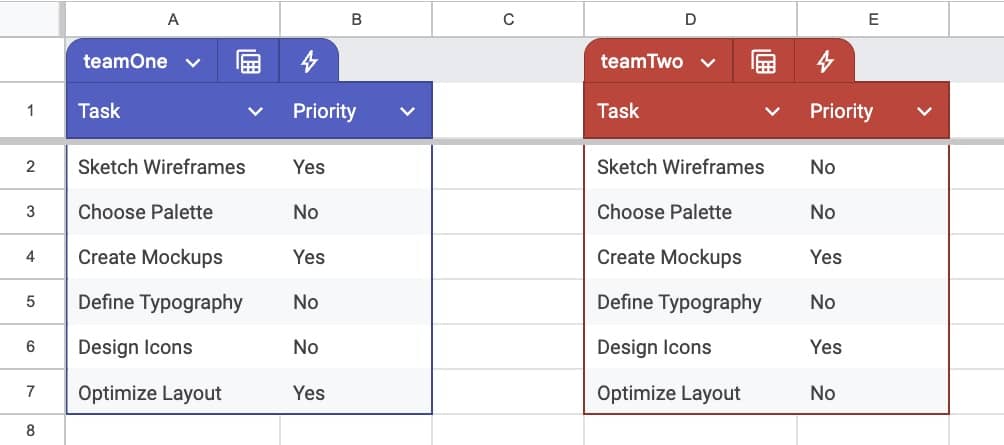This screenshot has height=445, width=1004.
Task: Open teamTwo table name dropdown
Action: pos(709,62)
